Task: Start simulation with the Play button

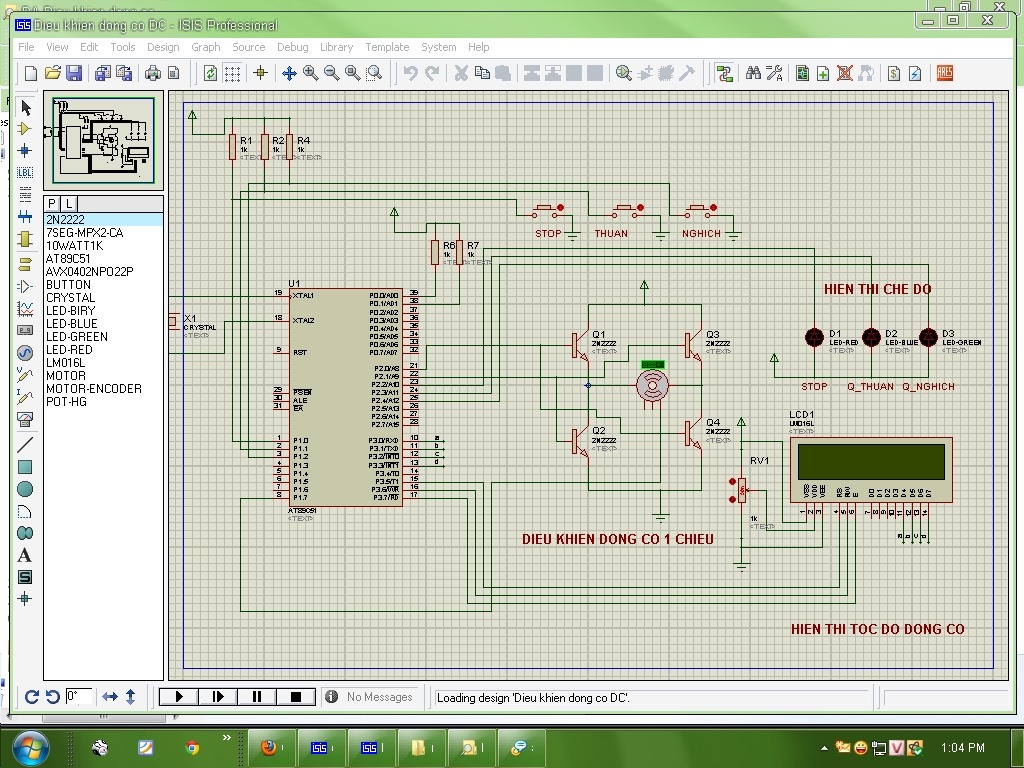Action: 179,697
